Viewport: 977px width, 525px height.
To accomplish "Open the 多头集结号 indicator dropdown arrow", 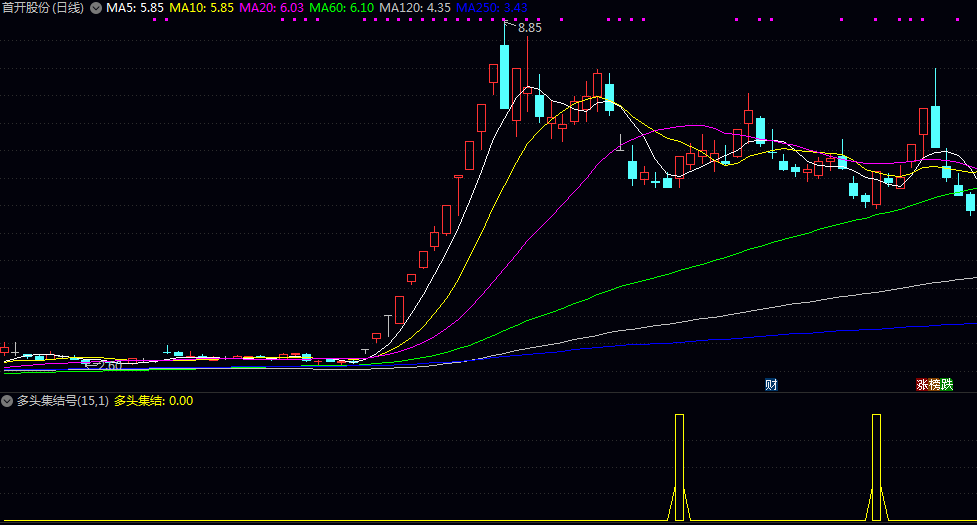I will [7, 401].
